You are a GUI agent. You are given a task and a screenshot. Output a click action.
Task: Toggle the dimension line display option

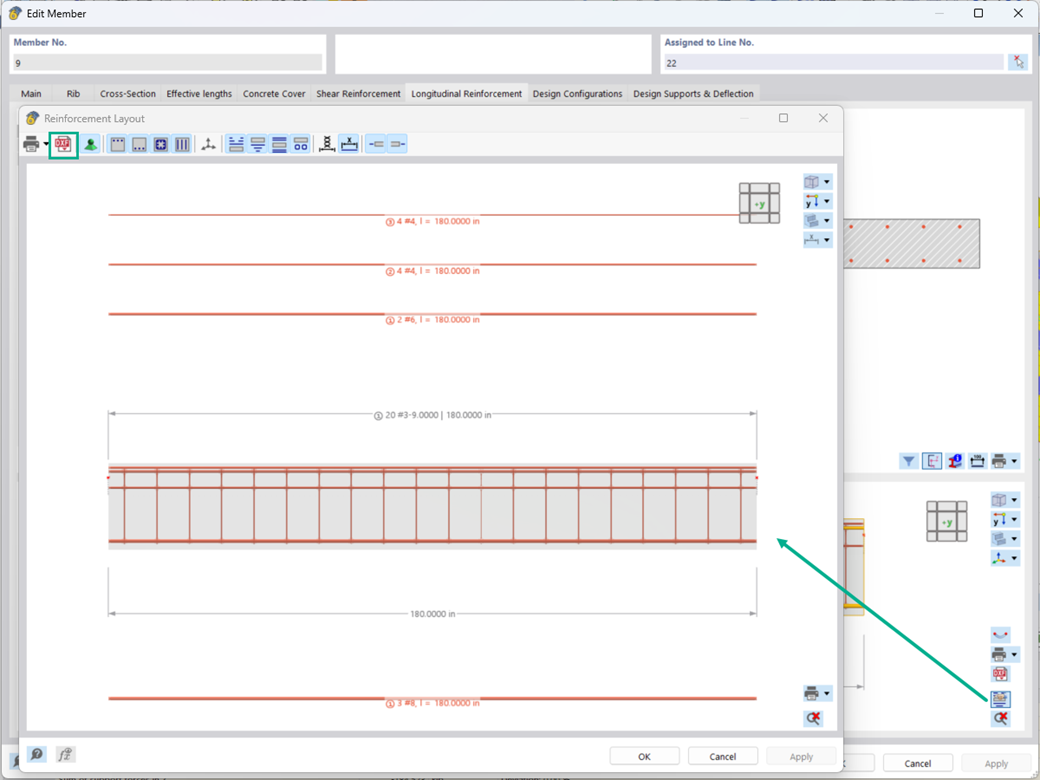point(349,144)
